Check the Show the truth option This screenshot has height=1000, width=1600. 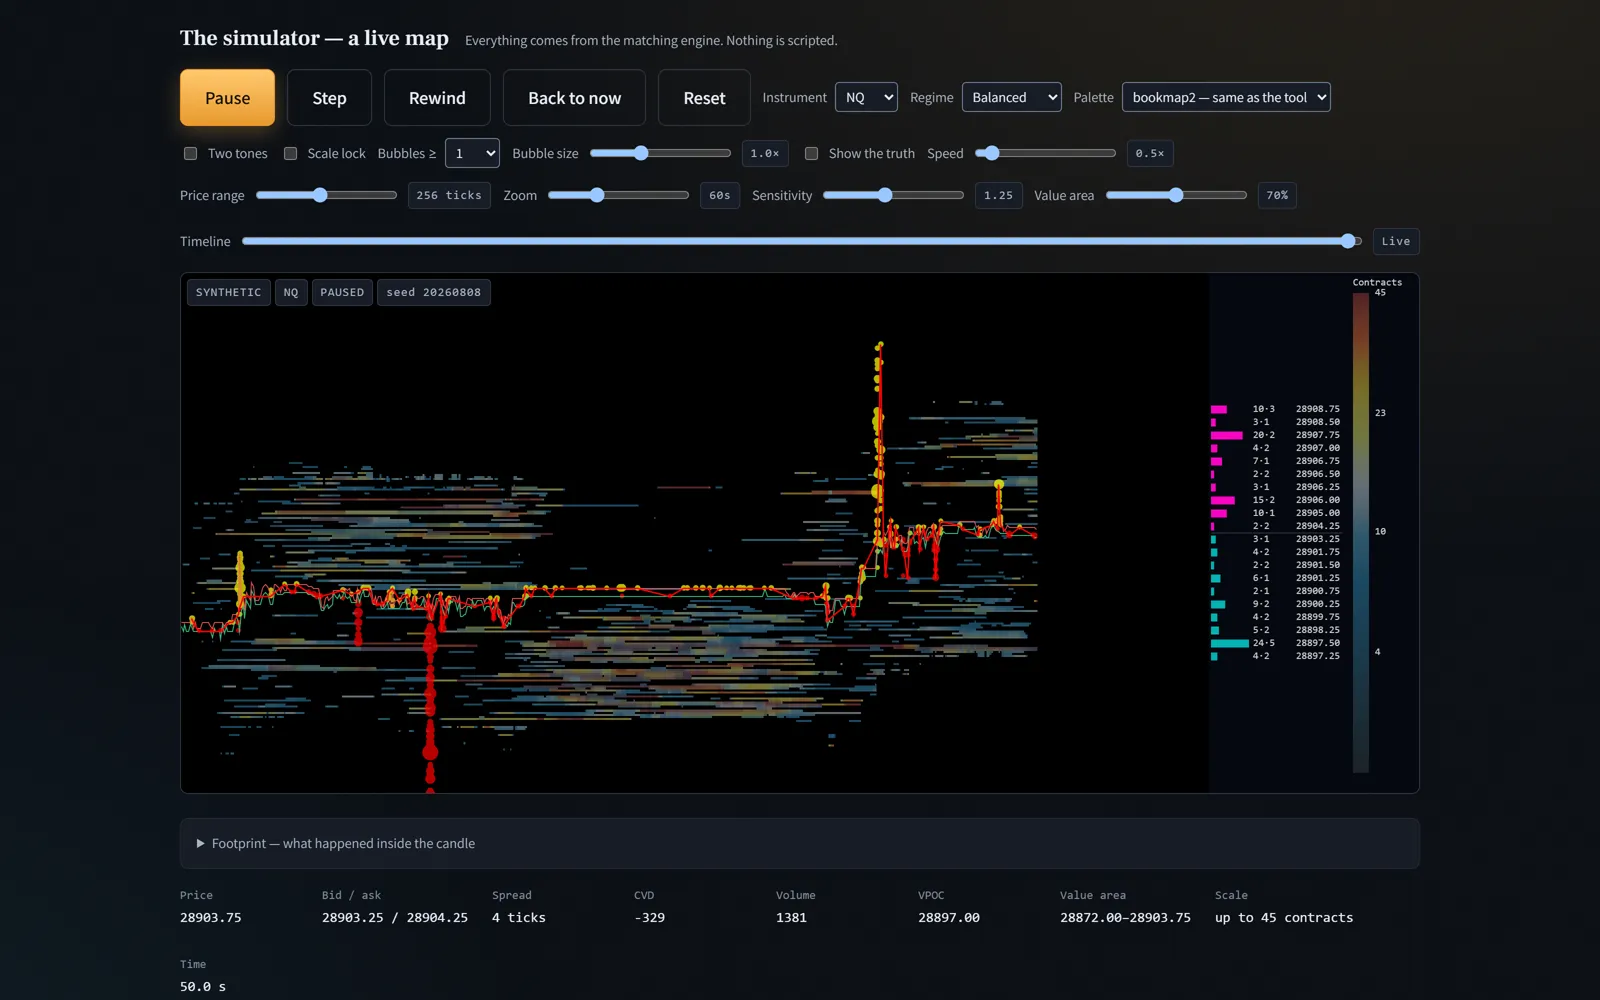pyautogui.click(x=811, y=153)
